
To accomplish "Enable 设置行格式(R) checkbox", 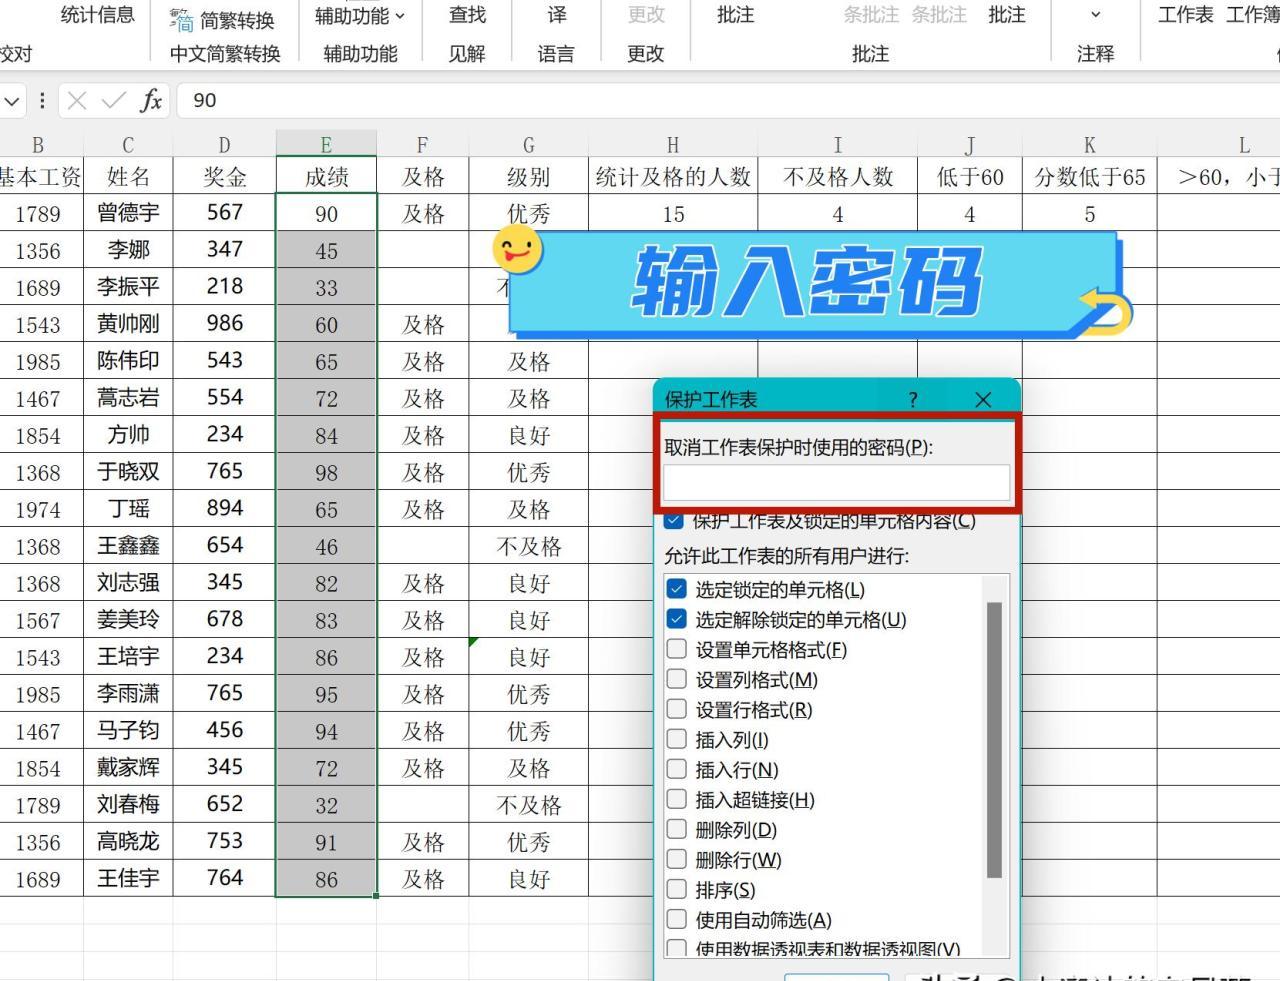I will pos(677,709).
